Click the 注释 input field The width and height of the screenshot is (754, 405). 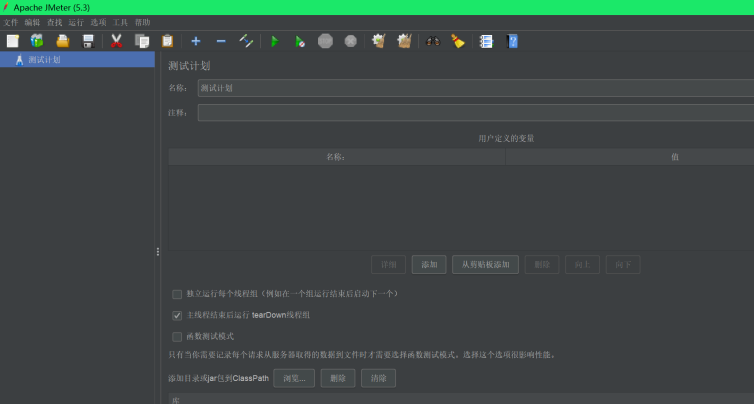click(476, 113)
